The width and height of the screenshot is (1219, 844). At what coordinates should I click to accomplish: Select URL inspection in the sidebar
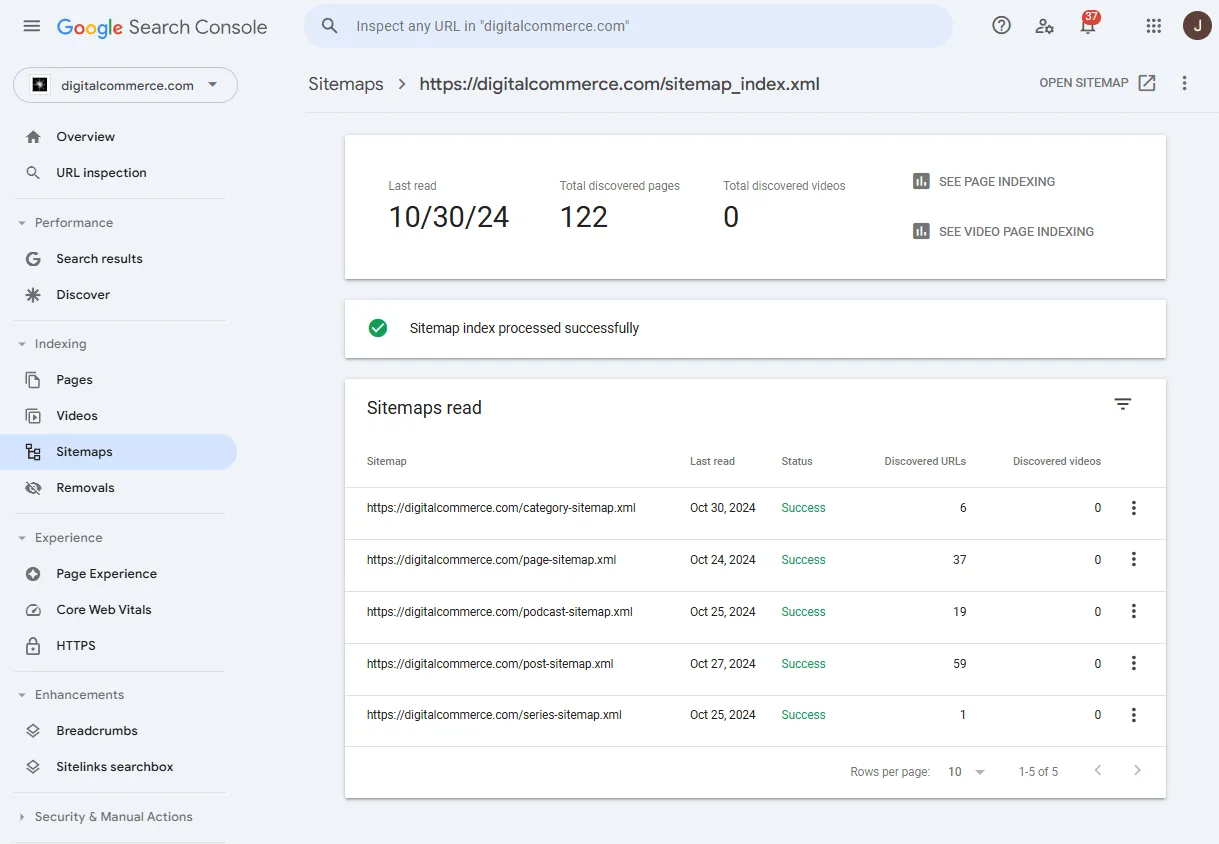point(99,172)
